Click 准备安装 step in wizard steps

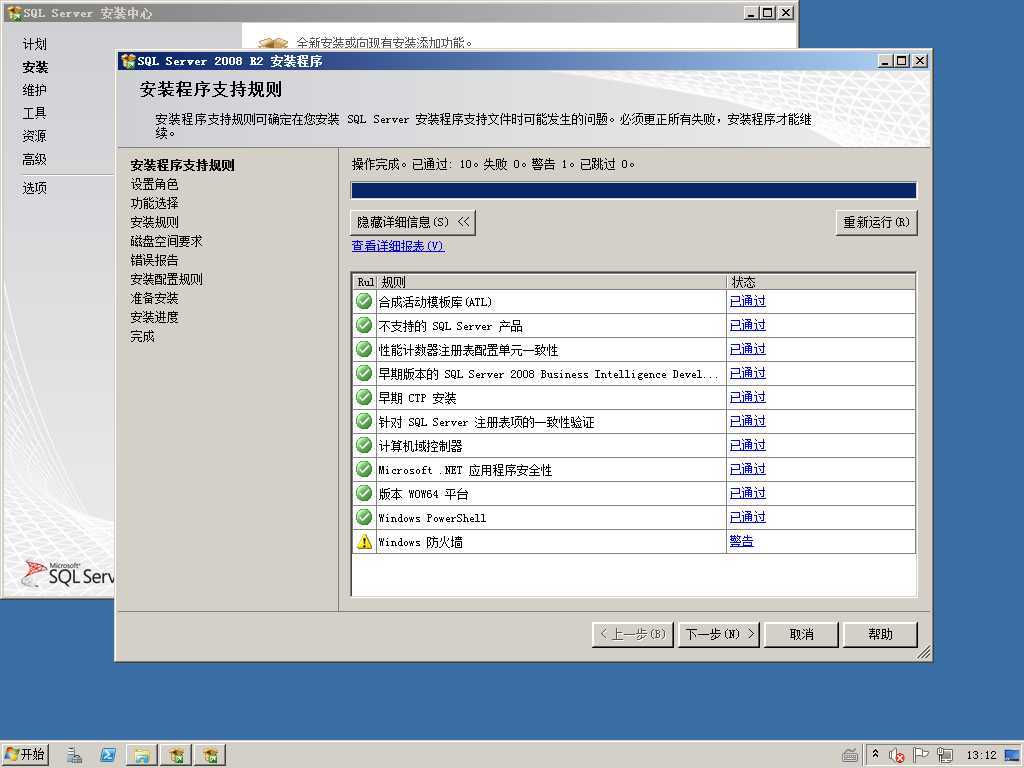coord(154,298)
